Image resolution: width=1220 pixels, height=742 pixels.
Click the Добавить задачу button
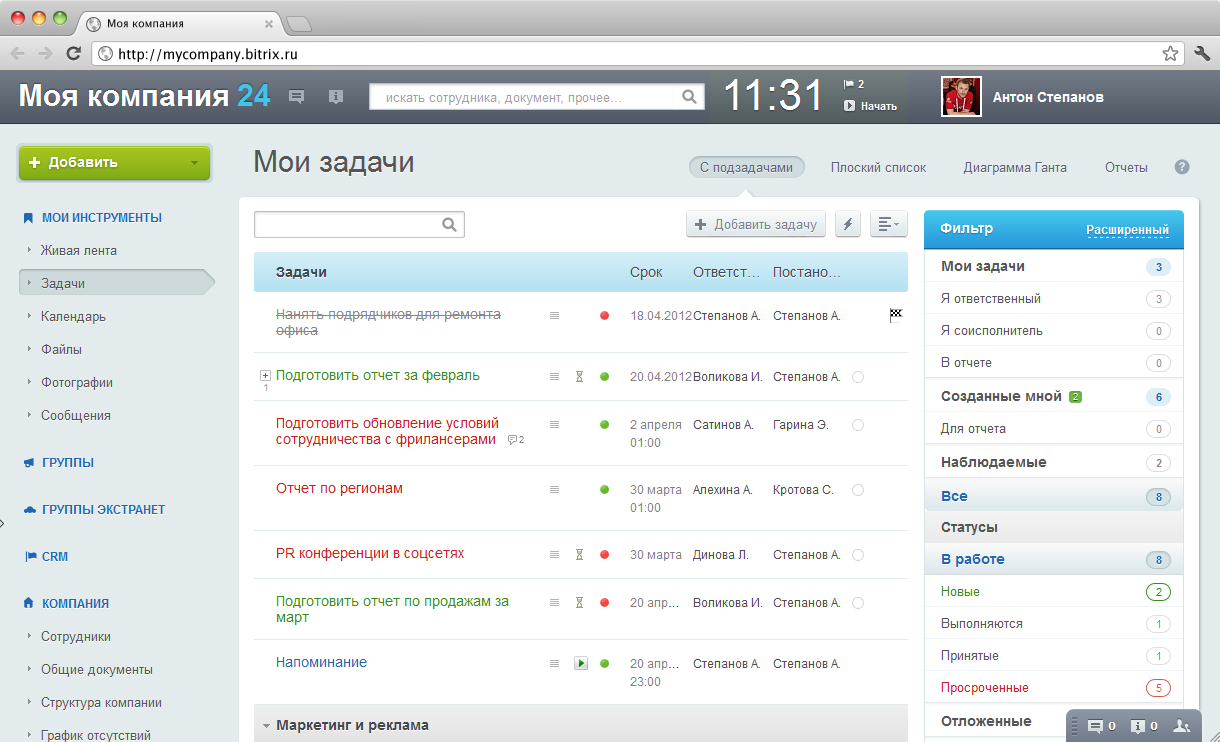pos(757,225)
